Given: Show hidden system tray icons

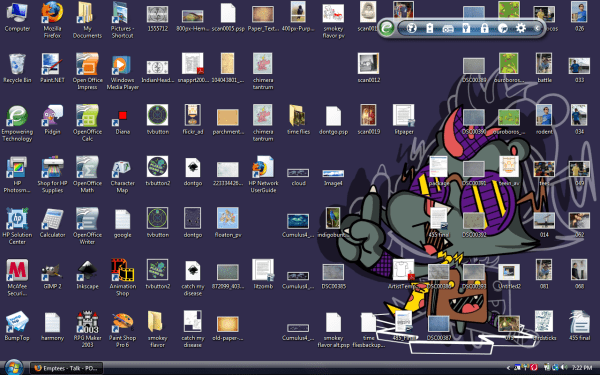Looking at the screenshot, I should [x=508, y=368].
